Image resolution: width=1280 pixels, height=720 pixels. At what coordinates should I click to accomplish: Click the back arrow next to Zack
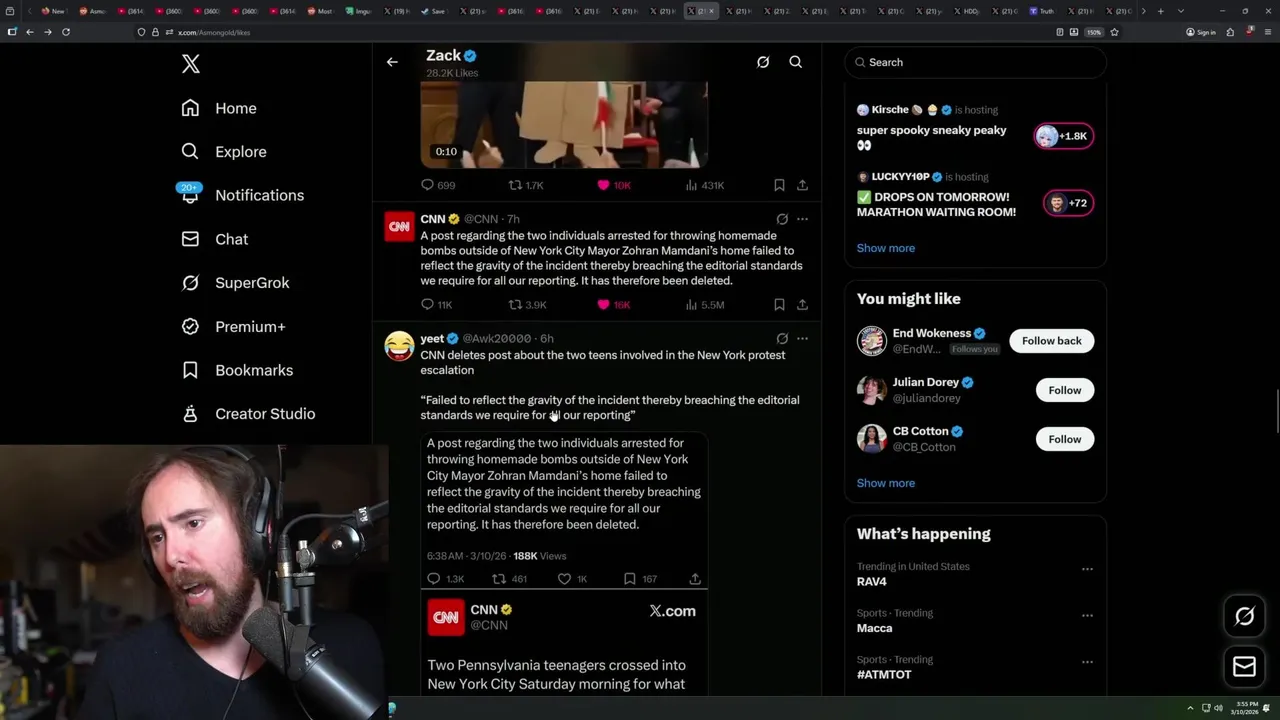click(392, 62)
